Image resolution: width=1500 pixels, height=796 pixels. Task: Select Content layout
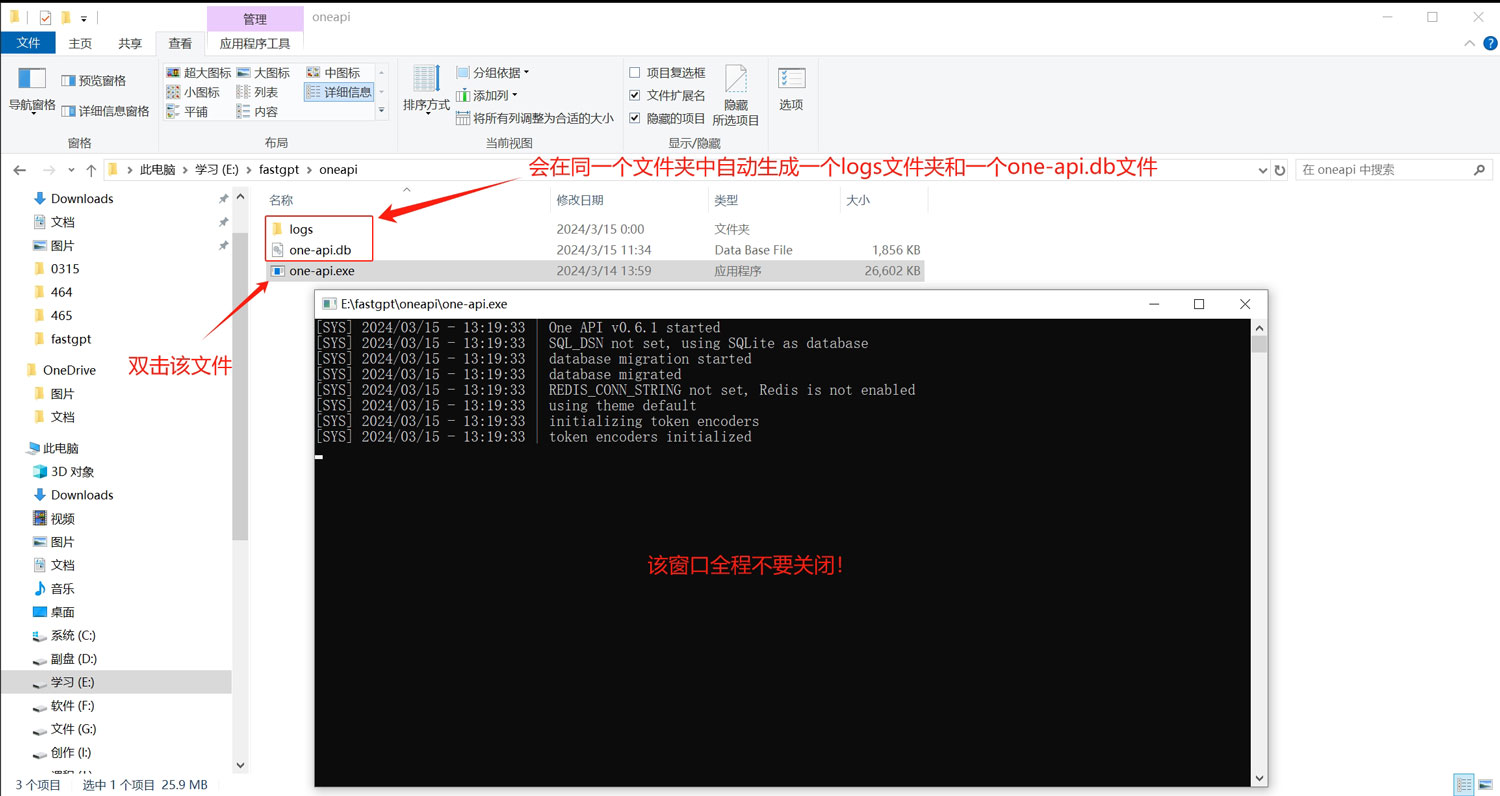[x=258, y=112]
